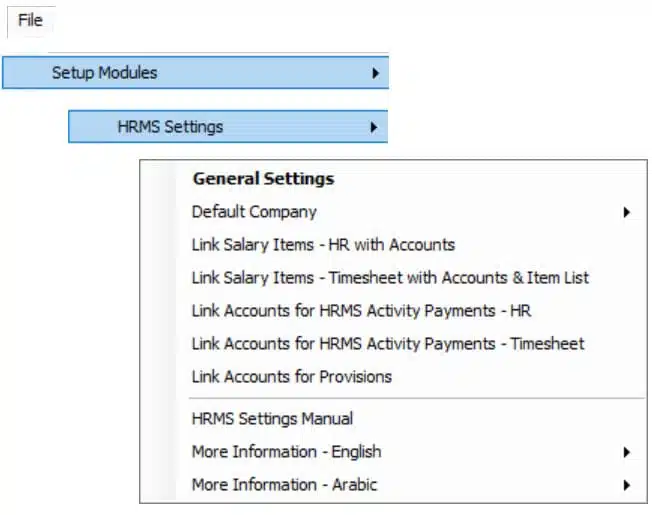Click the blank icon margin beside Link Accounts for Provisions

[x=159, y=377]
